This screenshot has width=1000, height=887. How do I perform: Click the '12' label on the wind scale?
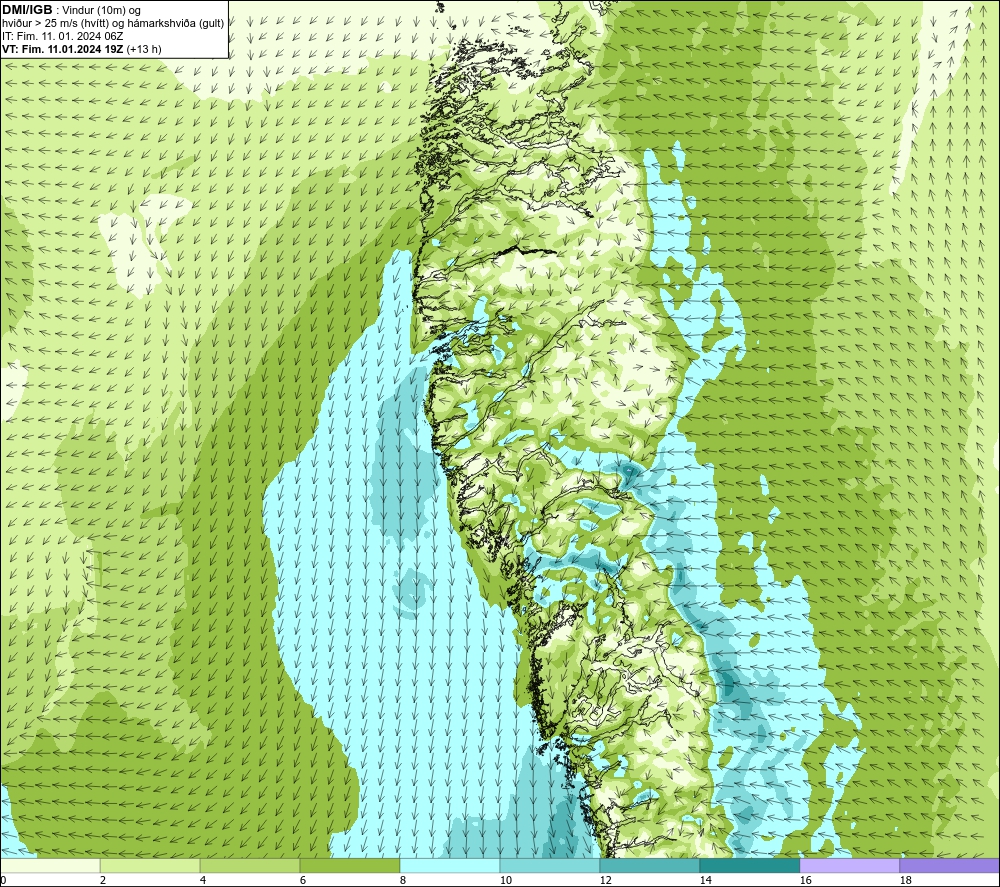605,881
